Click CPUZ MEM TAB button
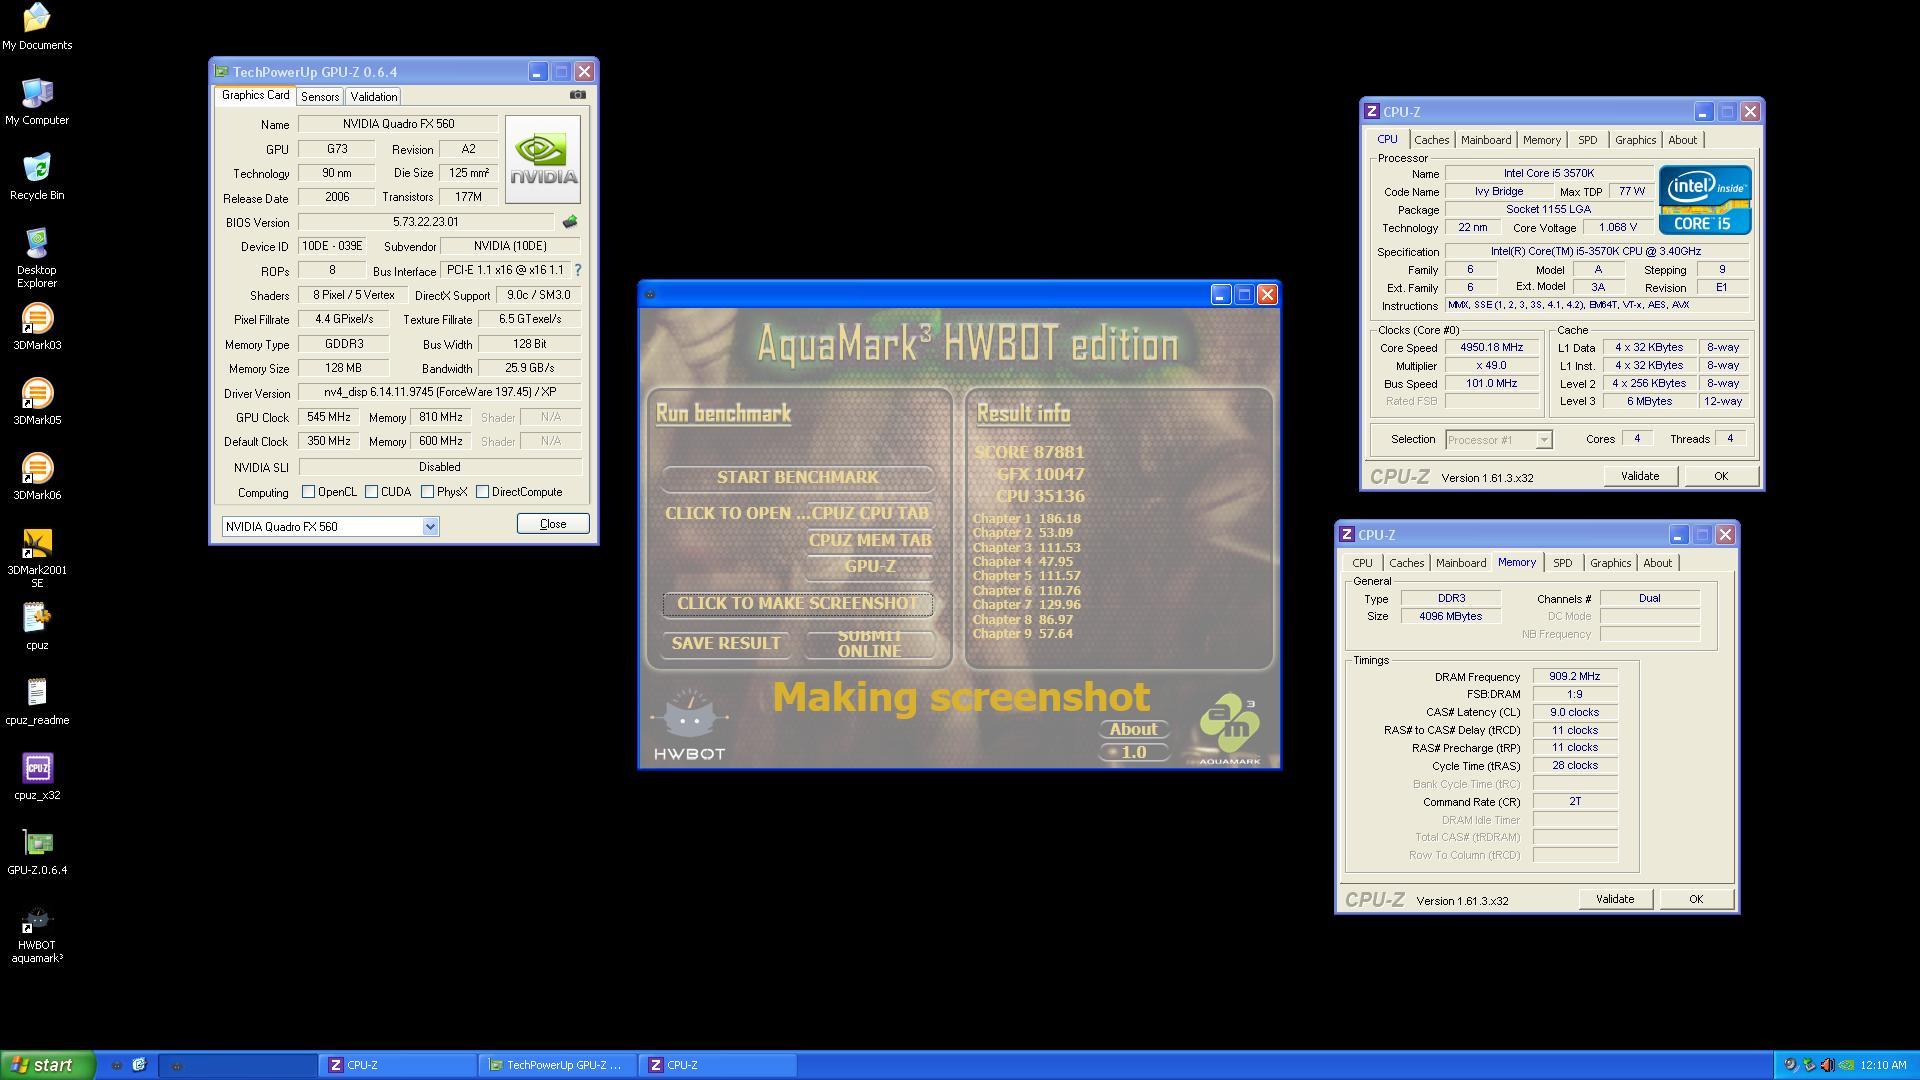The height and width of the screenshot is (1080, 1920). tap(870, 540)
